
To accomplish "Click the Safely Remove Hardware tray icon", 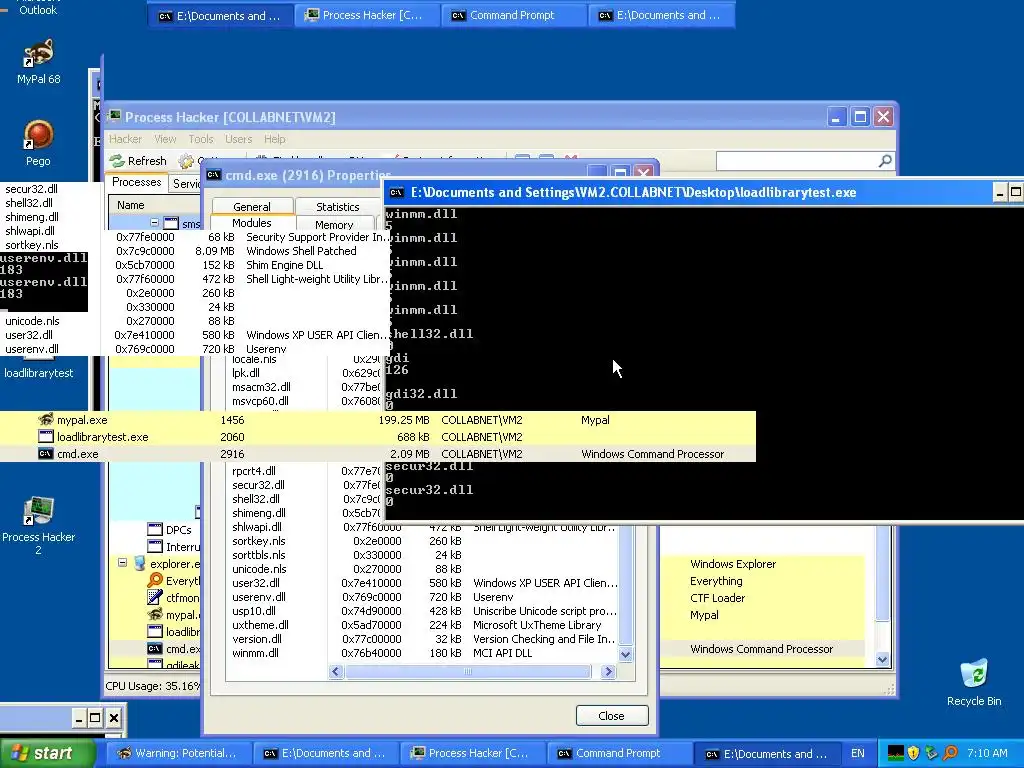I will [x=932, y=753].
